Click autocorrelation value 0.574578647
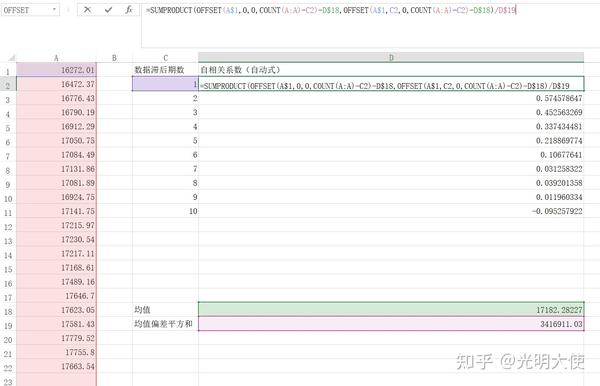 point(391,98)
